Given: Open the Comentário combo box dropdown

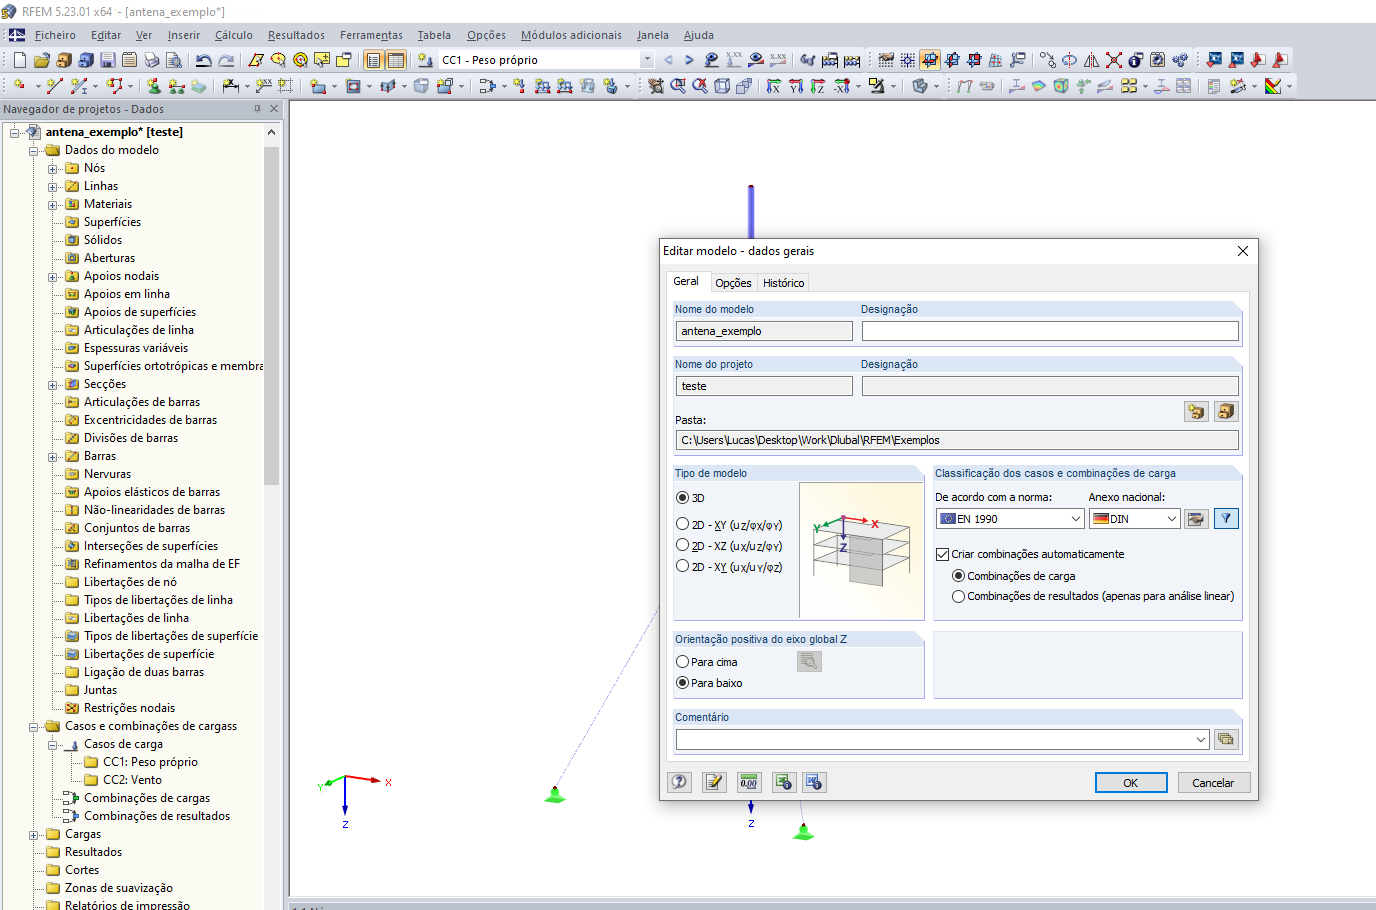Looking at the screenshot, I should pos(1201,740).
